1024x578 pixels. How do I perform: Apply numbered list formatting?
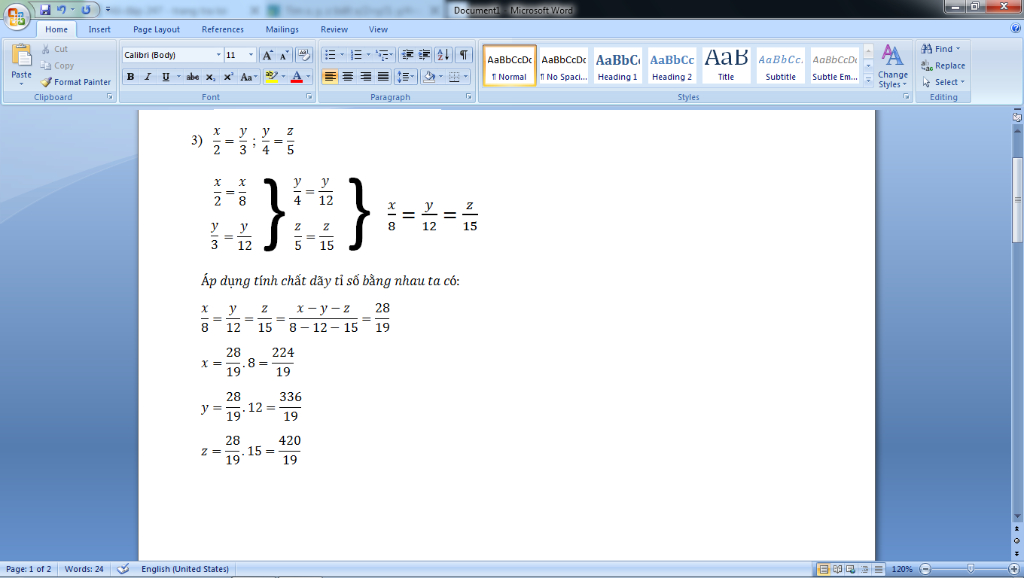point(356,56)
